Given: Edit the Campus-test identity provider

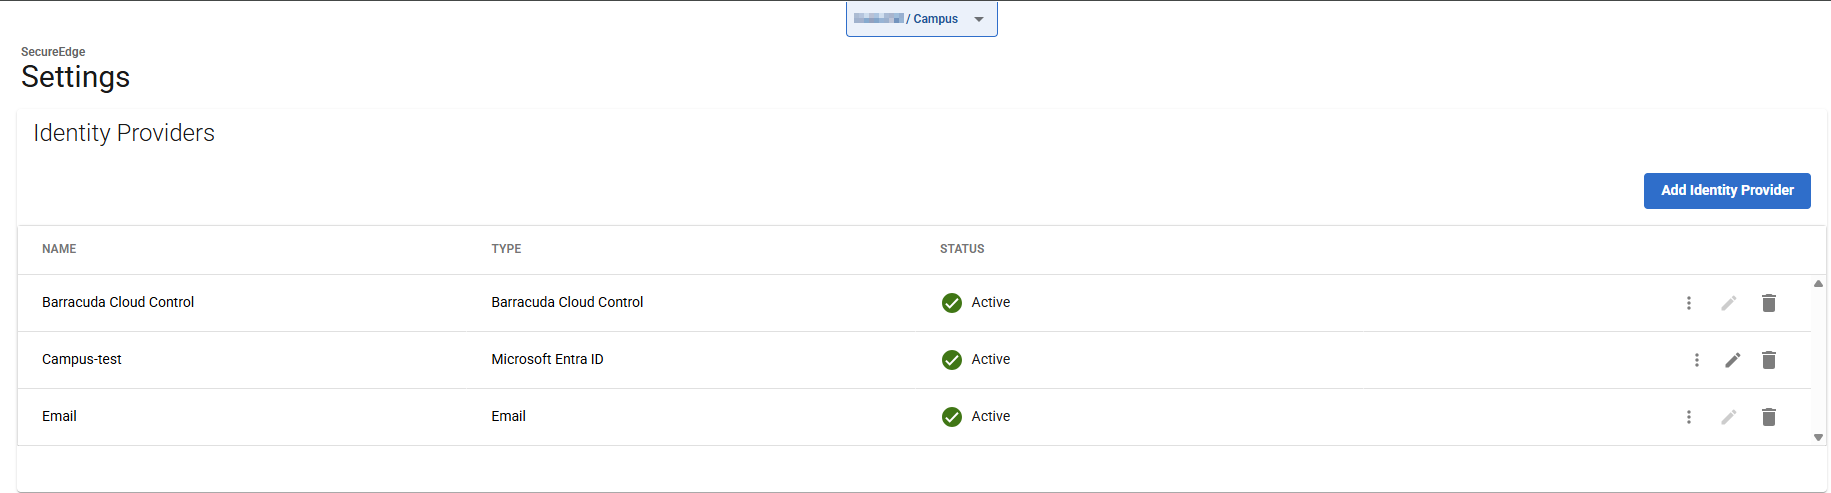Looking at the screenshot, I should pyautogui.click(x=1733, y=360).
